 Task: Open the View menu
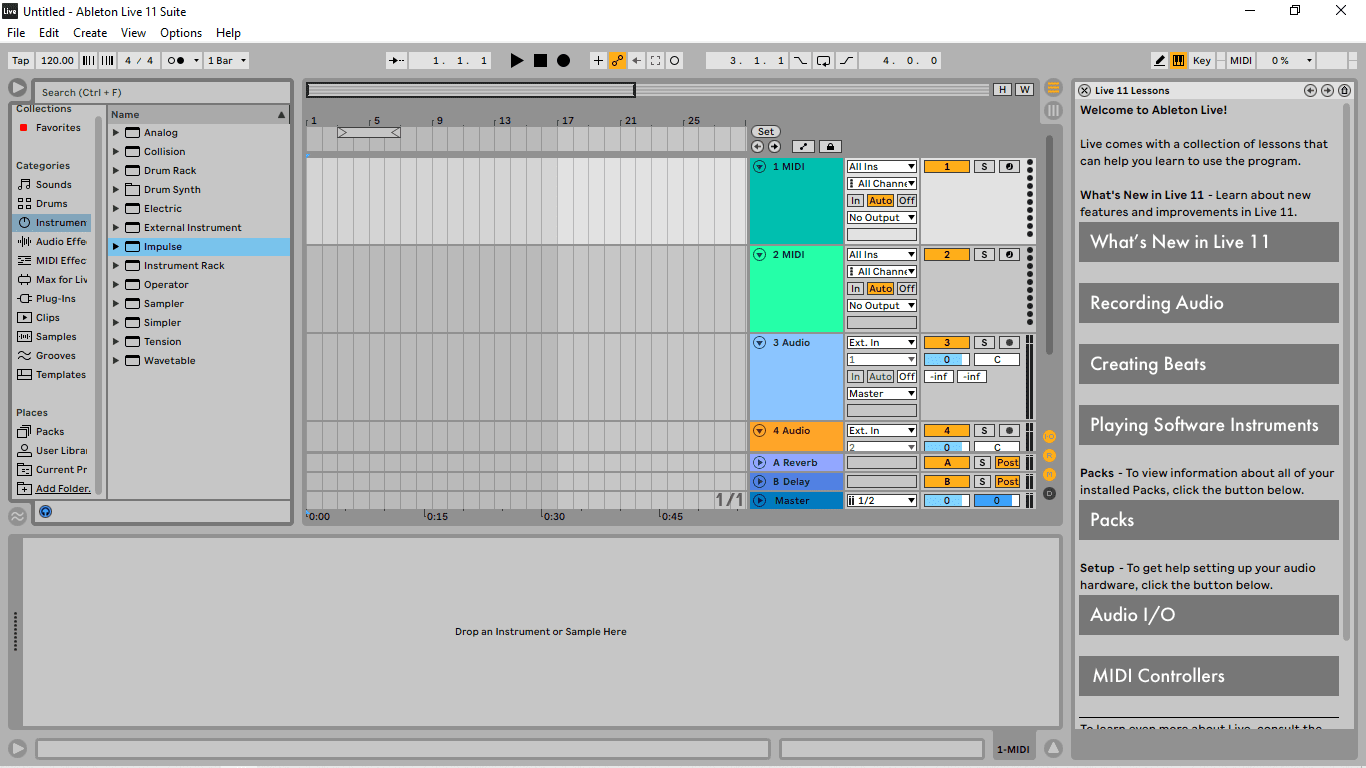pyautogui.click(x=134, y=33)
